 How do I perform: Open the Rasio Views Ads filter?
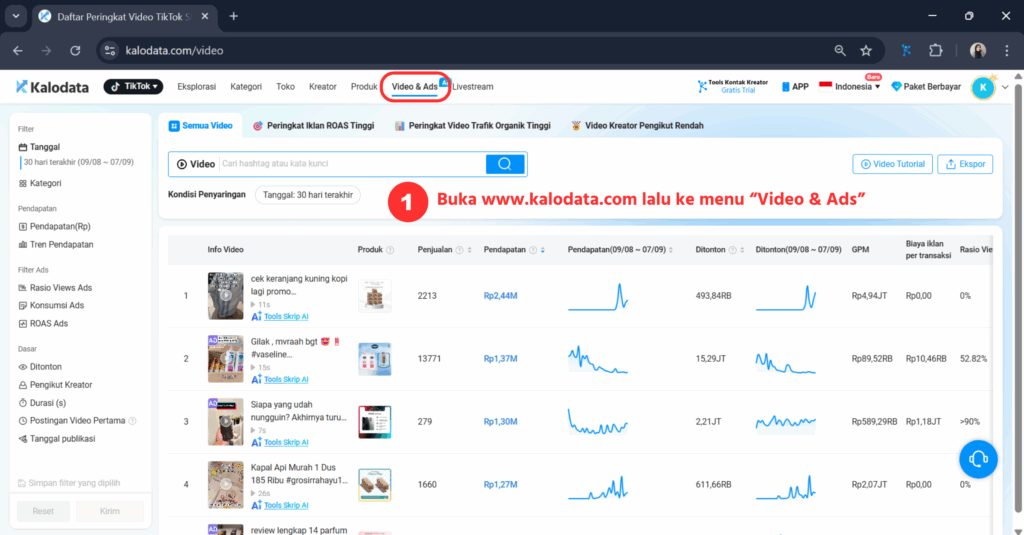[x=55, y=287]
